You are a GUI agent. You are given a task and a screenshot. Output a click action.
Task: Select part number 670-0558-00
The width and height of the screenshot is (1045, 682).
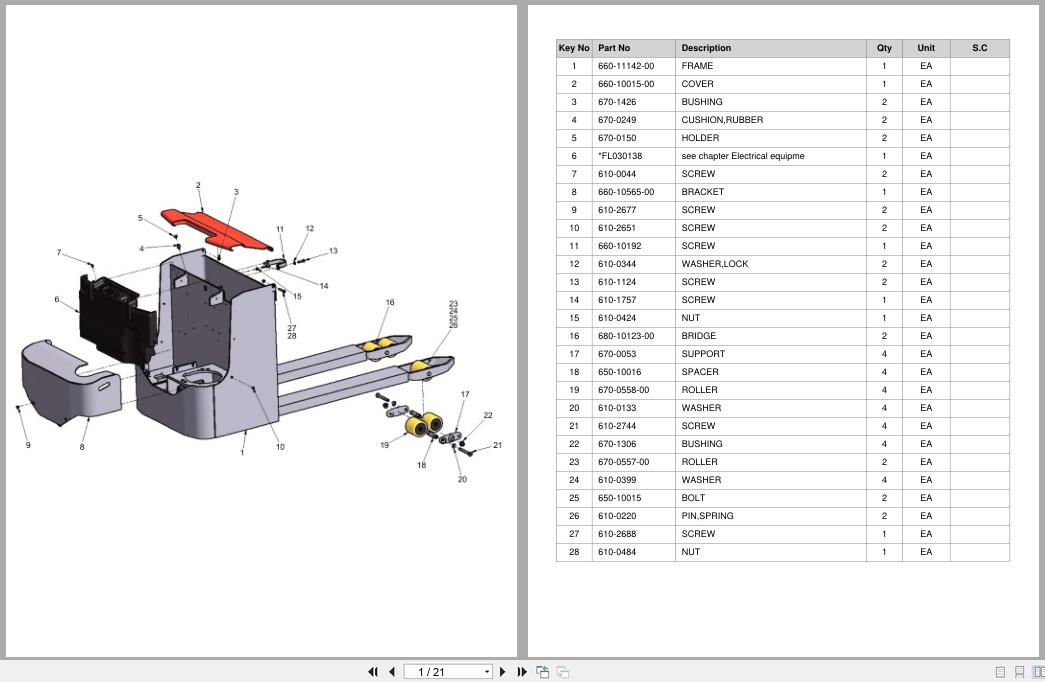(x=624, y=390)
